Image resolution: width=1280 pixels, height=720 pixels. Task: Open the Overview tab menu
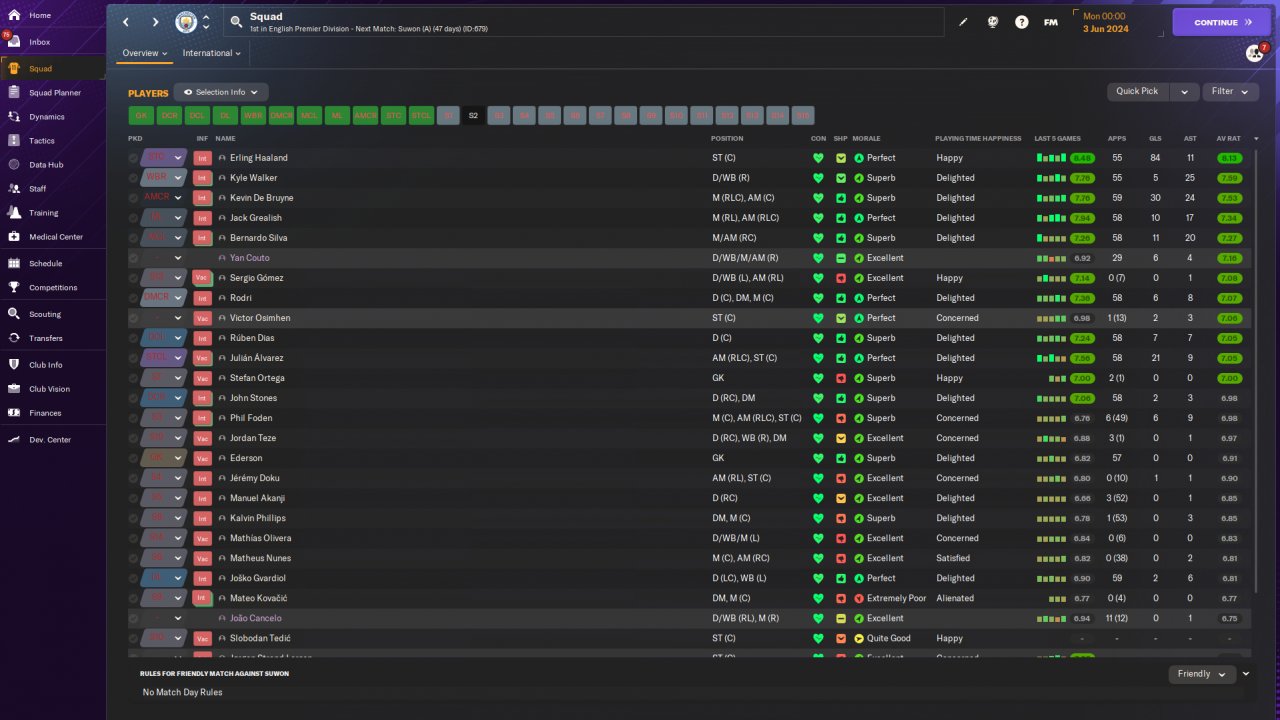[145, 53]
